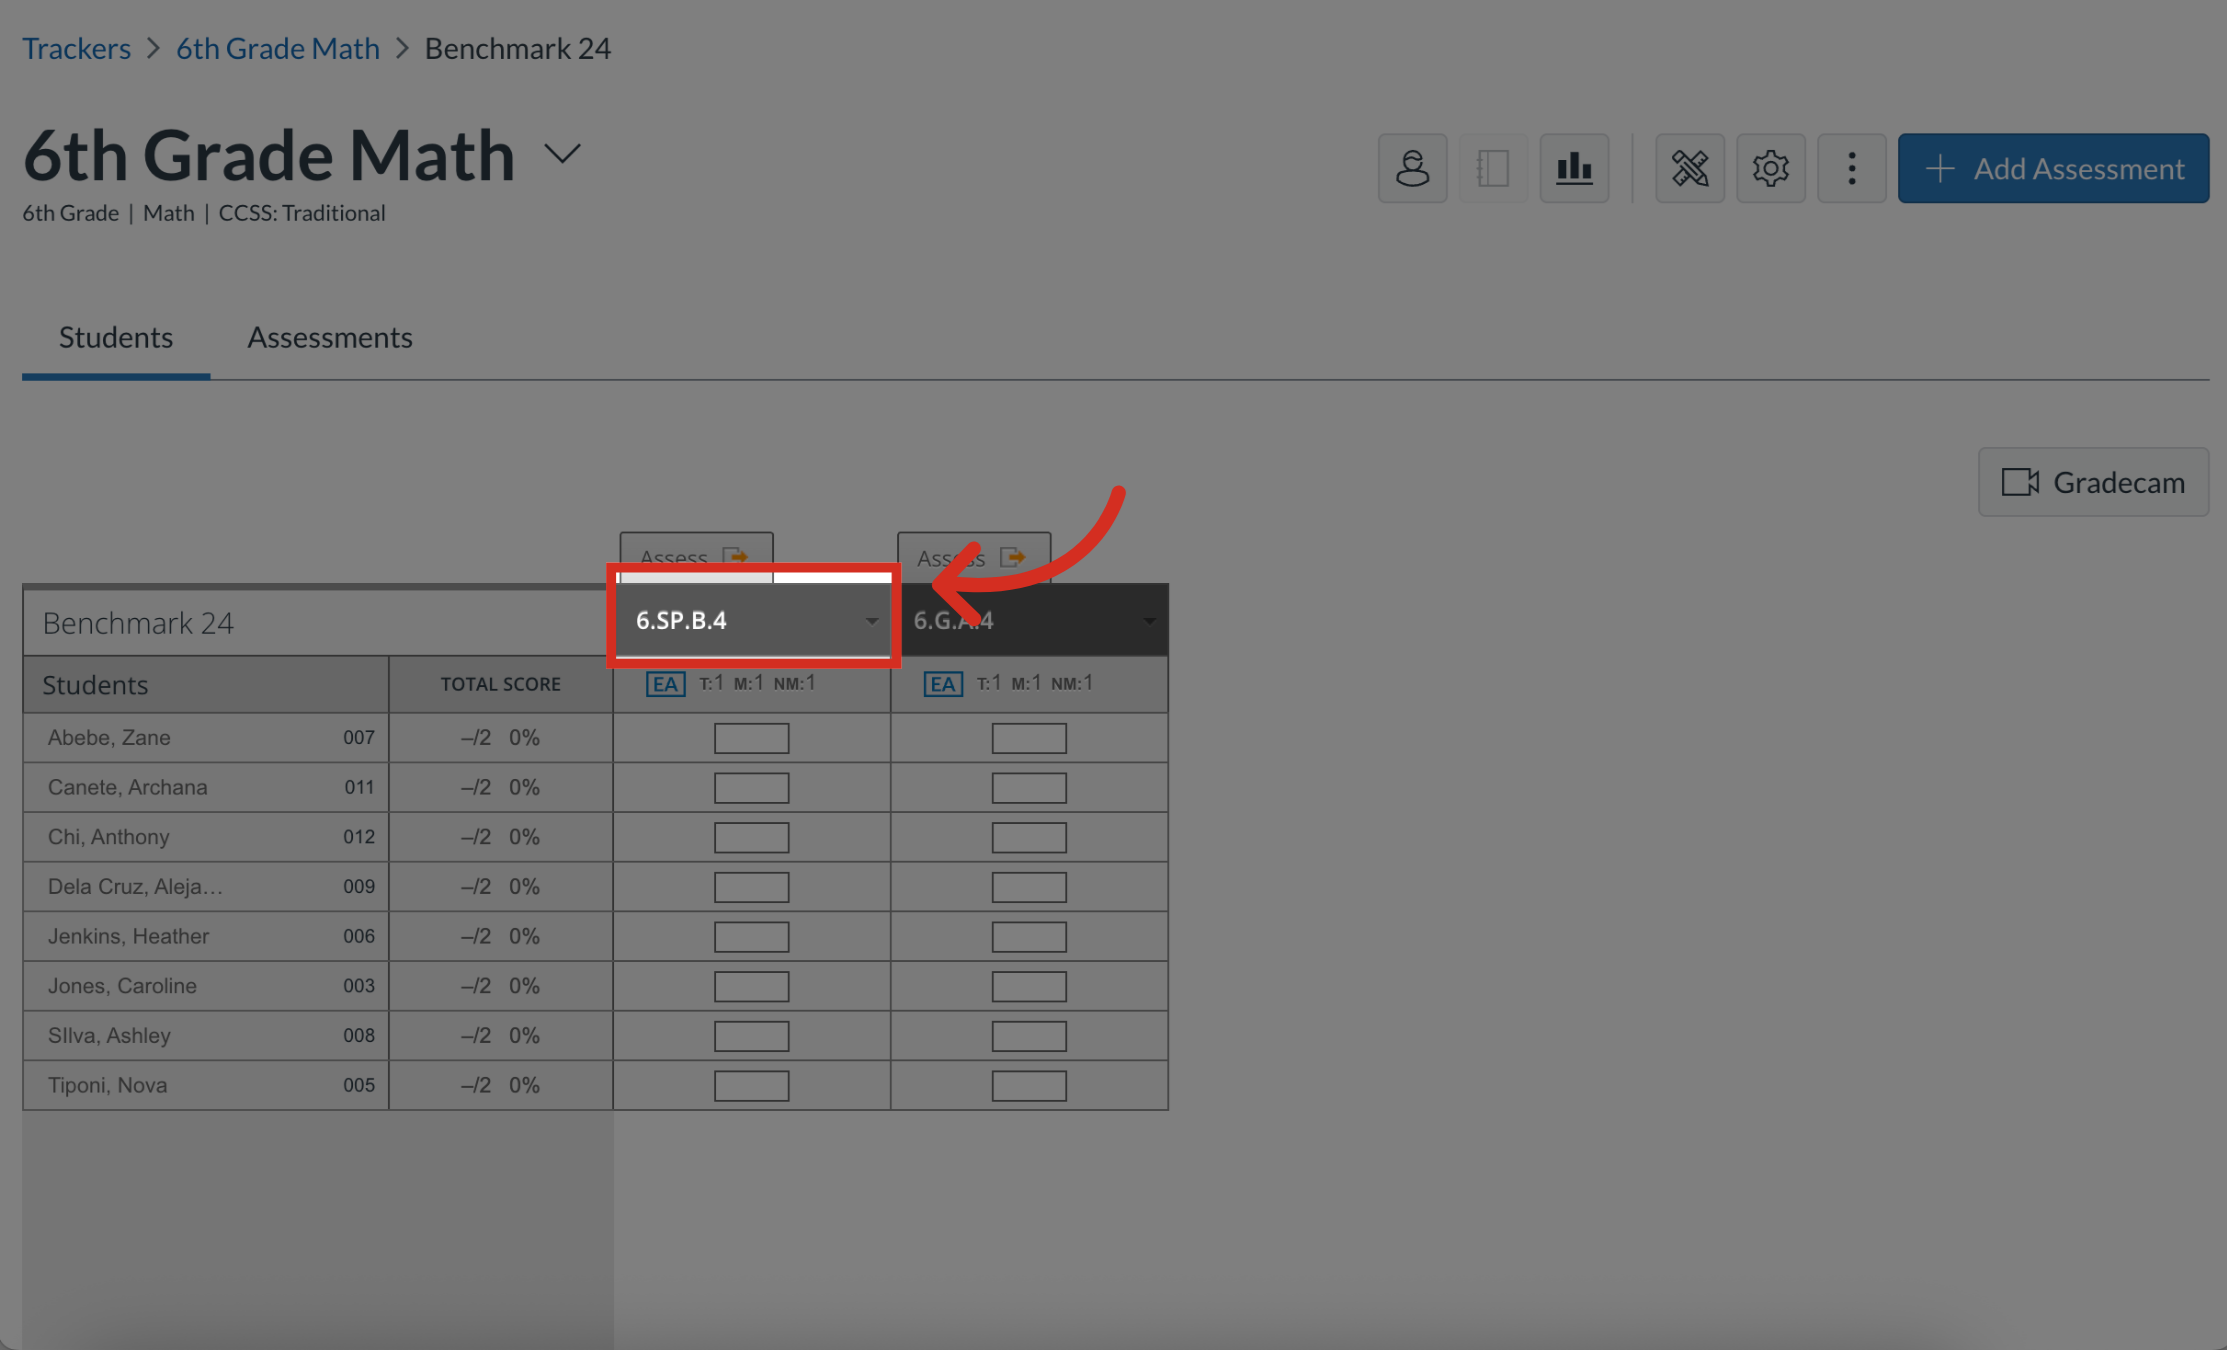Viewport: 2227px width, 1350px height.
Task: Expand the 6th Grade Math title dropdown
Action: click(x=562, y=154)
